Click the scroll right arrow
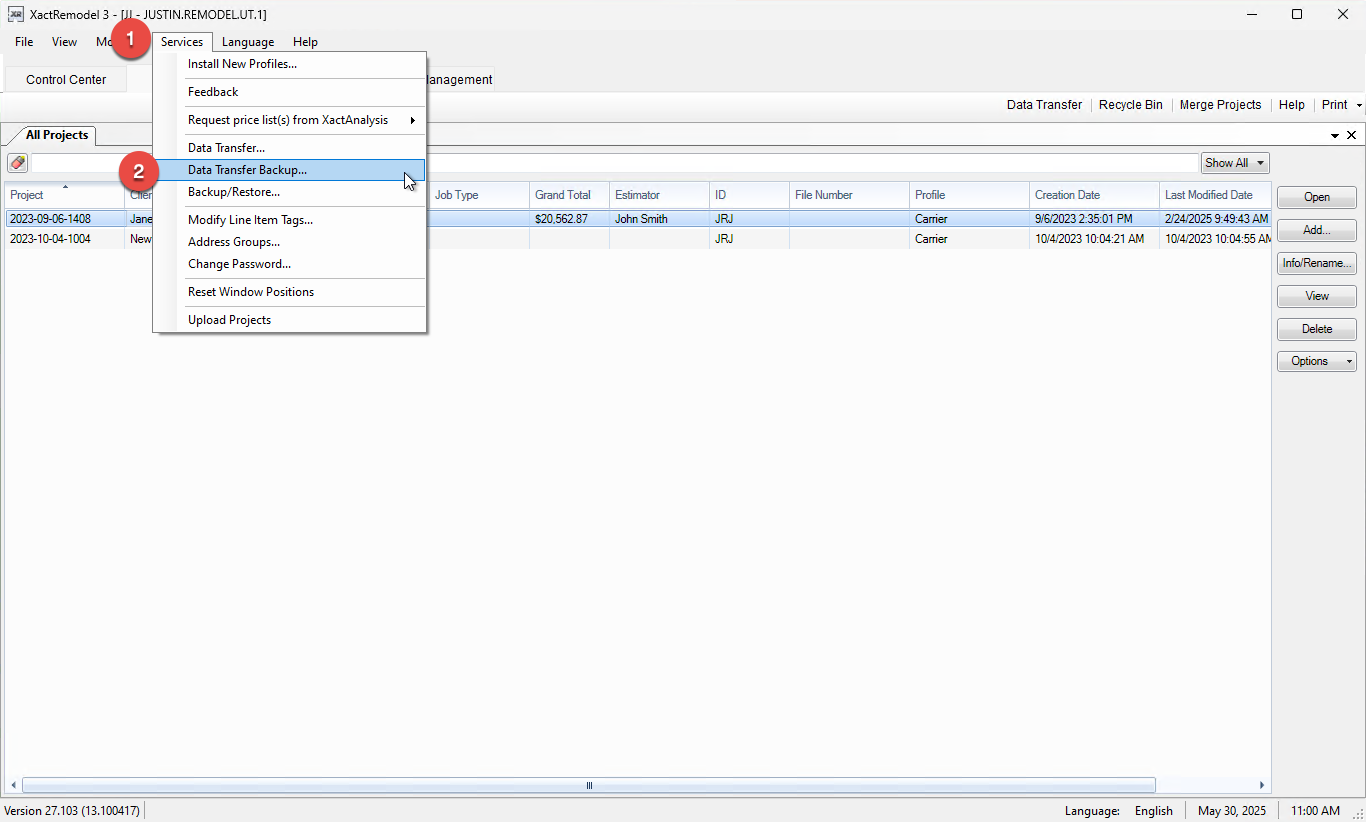Screen dimensions: 1366x822 click(x=1262, y=786)
